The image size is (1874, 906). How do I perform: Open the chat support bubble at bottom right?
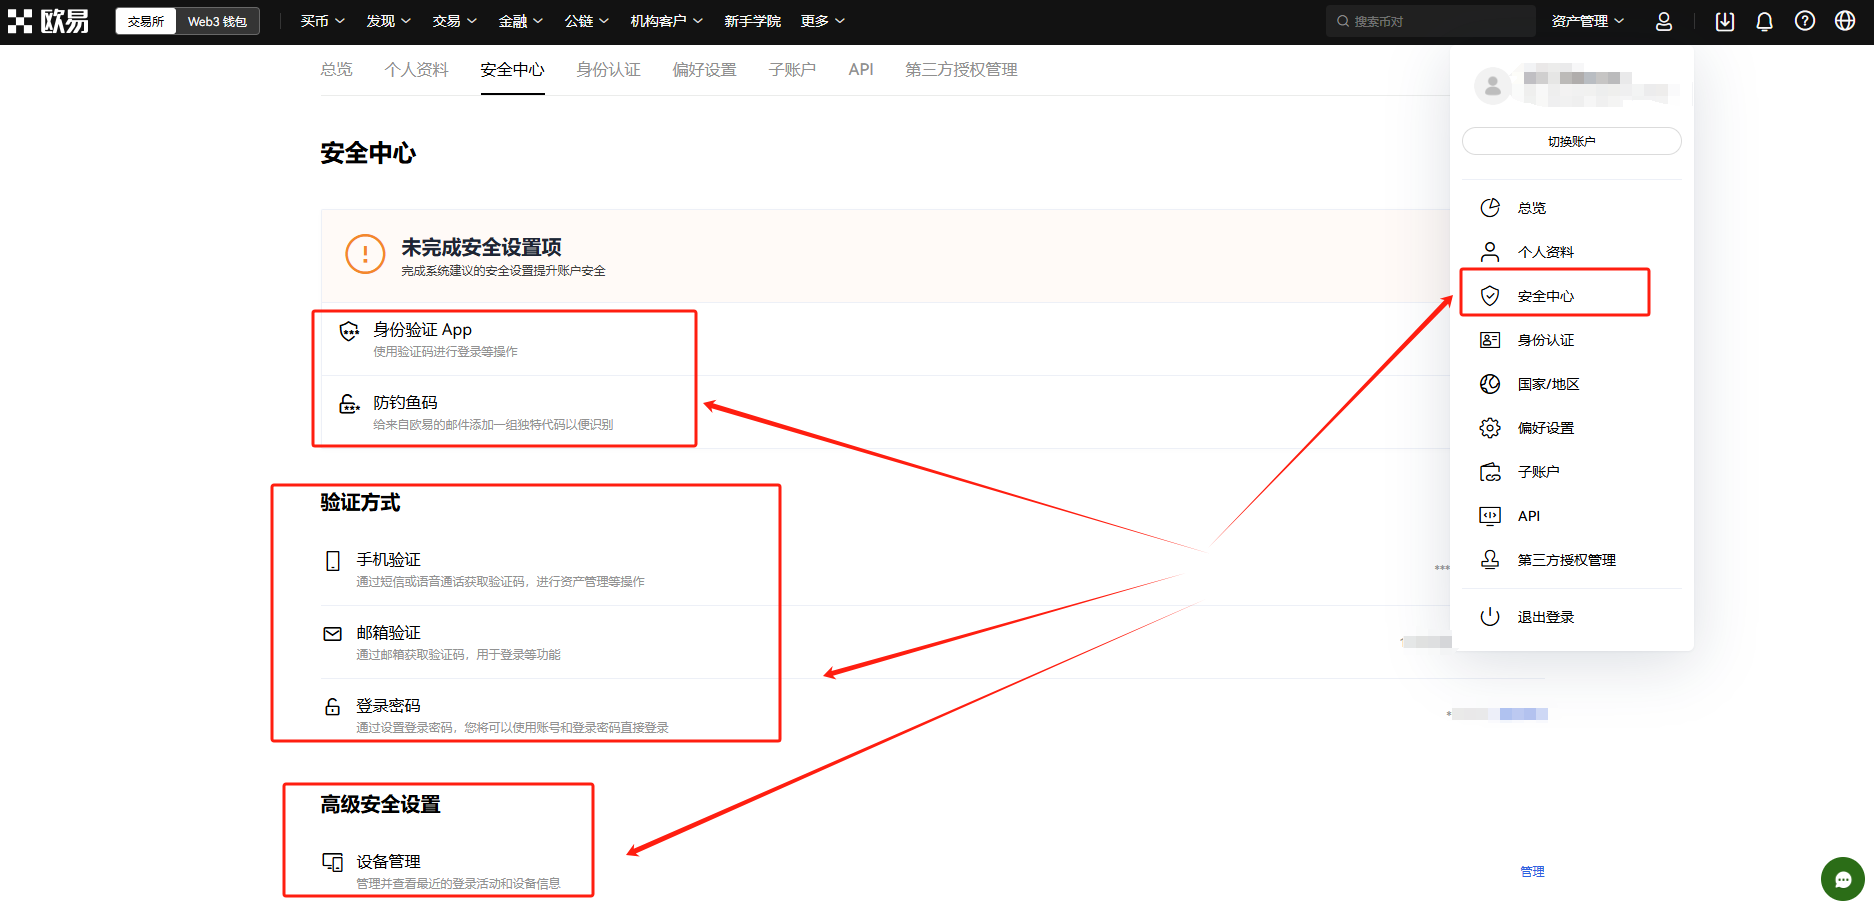point(1843,879)
